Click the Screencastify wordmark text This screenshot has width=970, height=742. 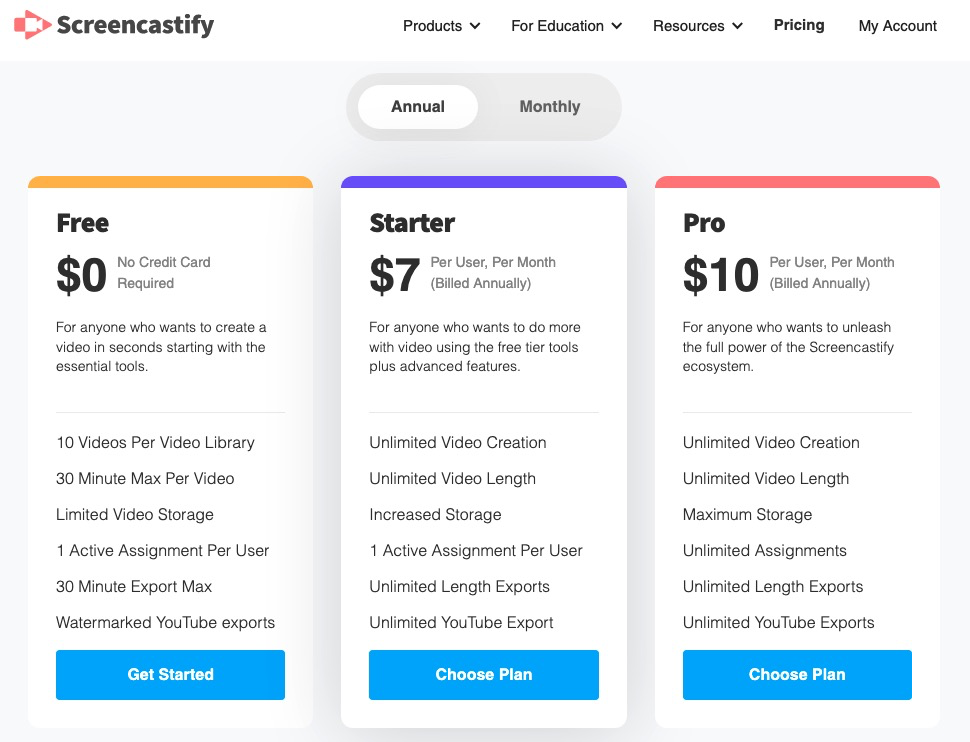[135, 25]
